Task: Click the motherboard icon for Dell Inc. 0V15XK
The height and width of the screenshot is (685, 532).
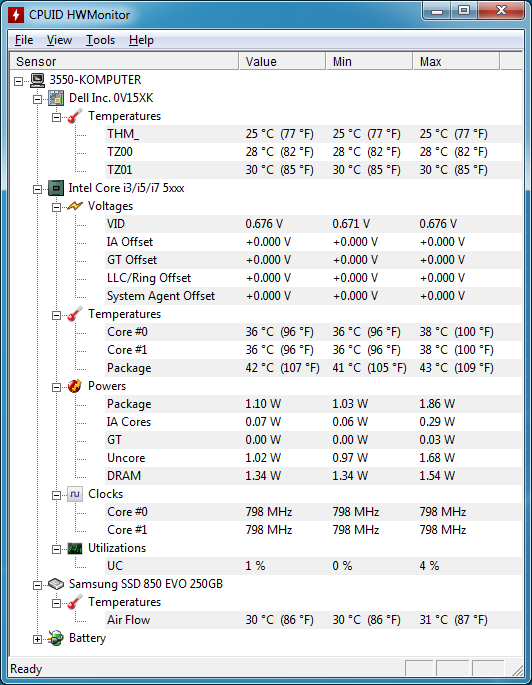Action: coord(56,98)
